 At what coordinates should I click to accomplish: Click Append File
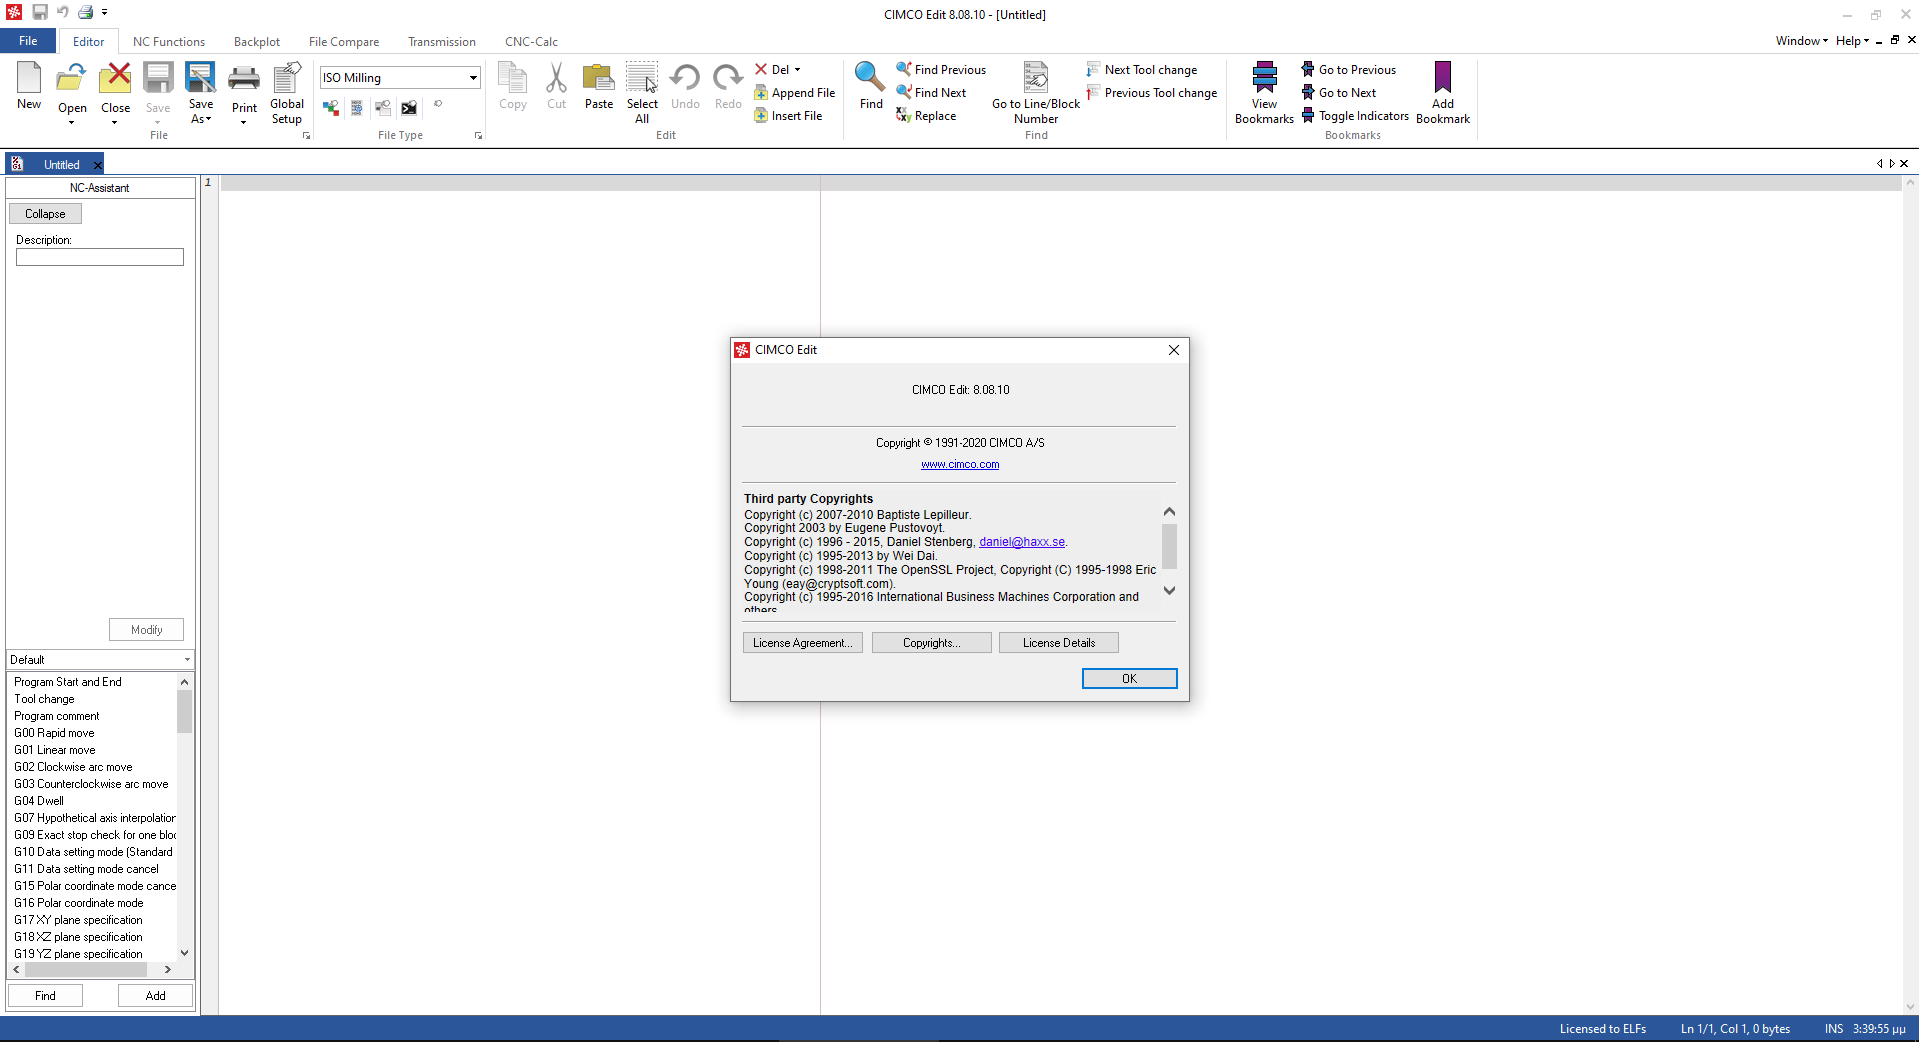[x=794, y=92]
